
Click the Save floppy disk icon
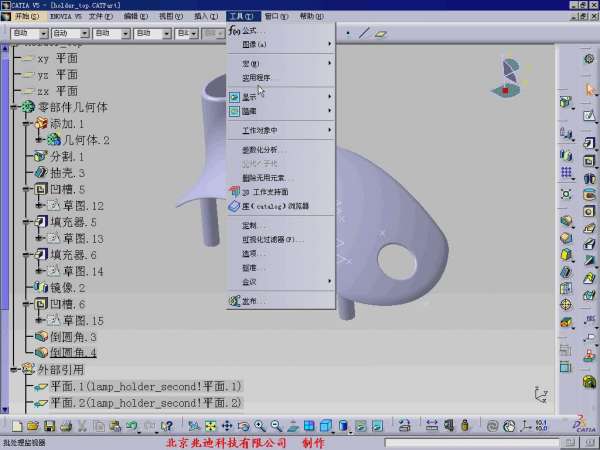point(50,426)
